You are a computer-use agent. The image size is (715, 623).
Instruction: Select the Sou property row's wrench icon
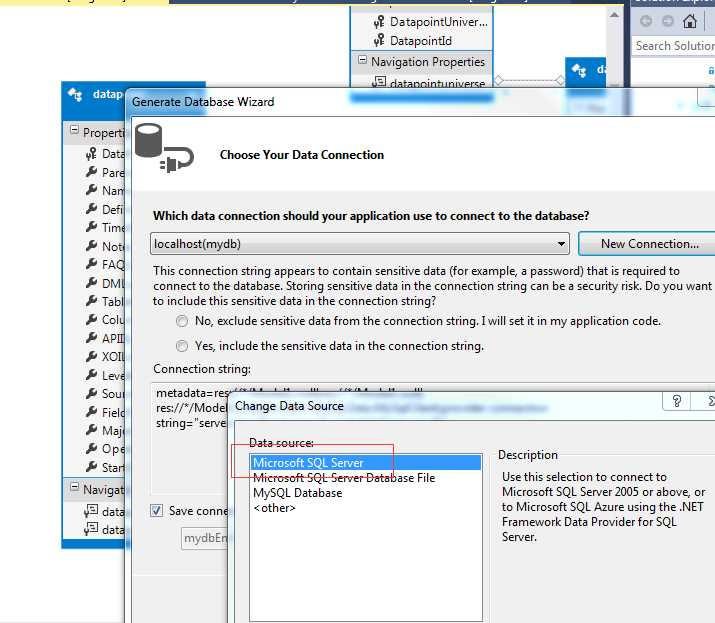point(91,393)
